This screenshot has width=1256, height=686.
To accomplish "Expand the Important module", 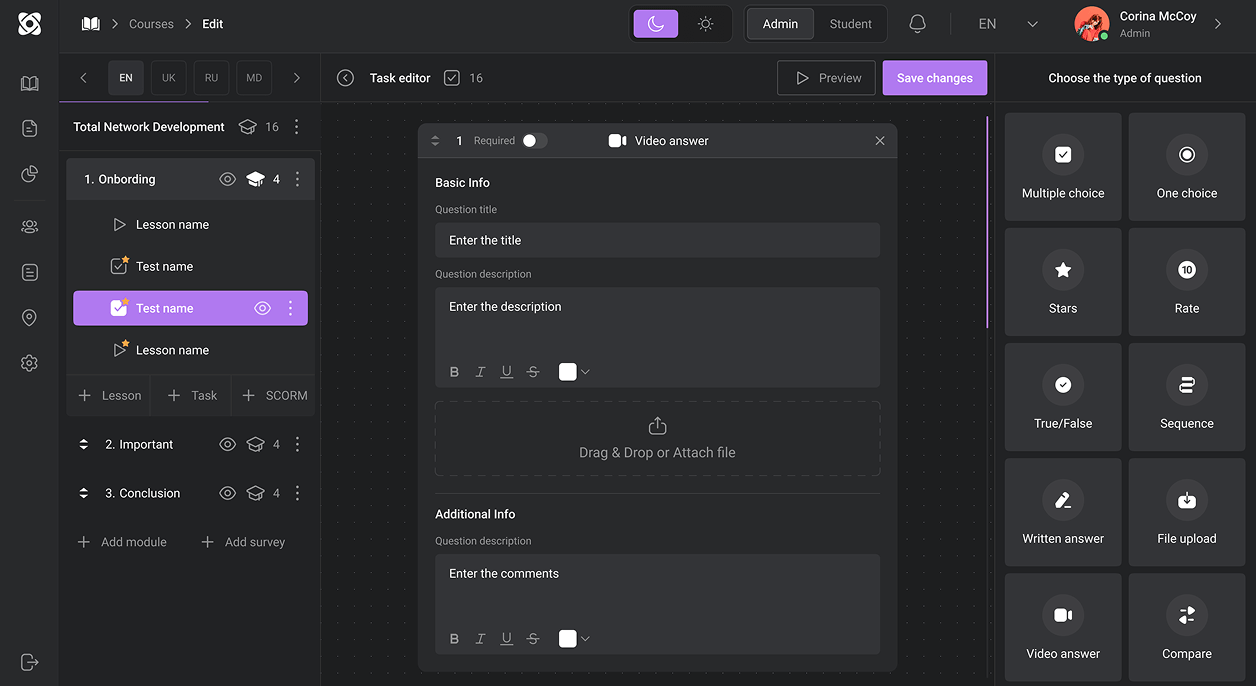I will tap(84, 444).
